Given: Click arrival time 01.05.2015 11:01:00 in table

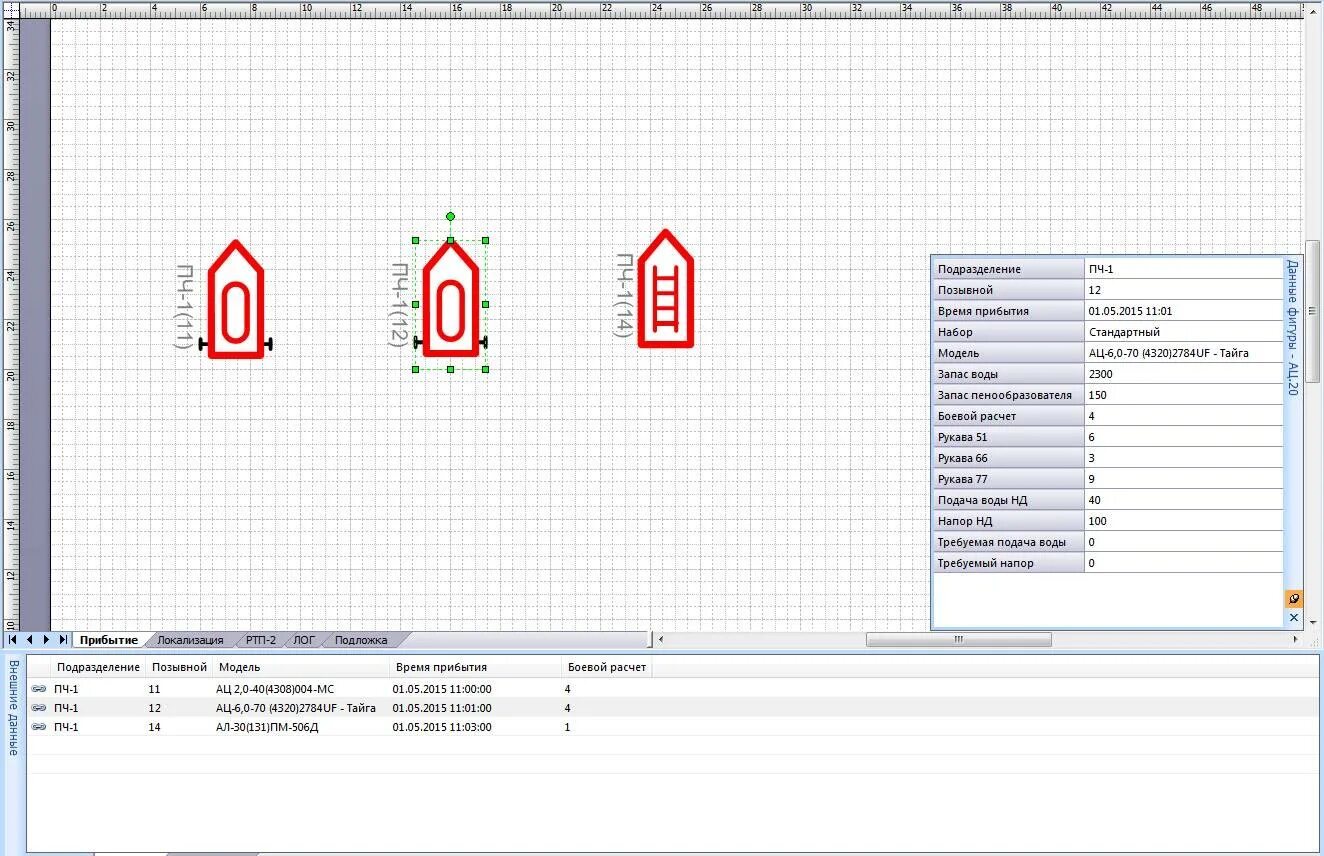Looking at the screenshot, I should [442, 708].
